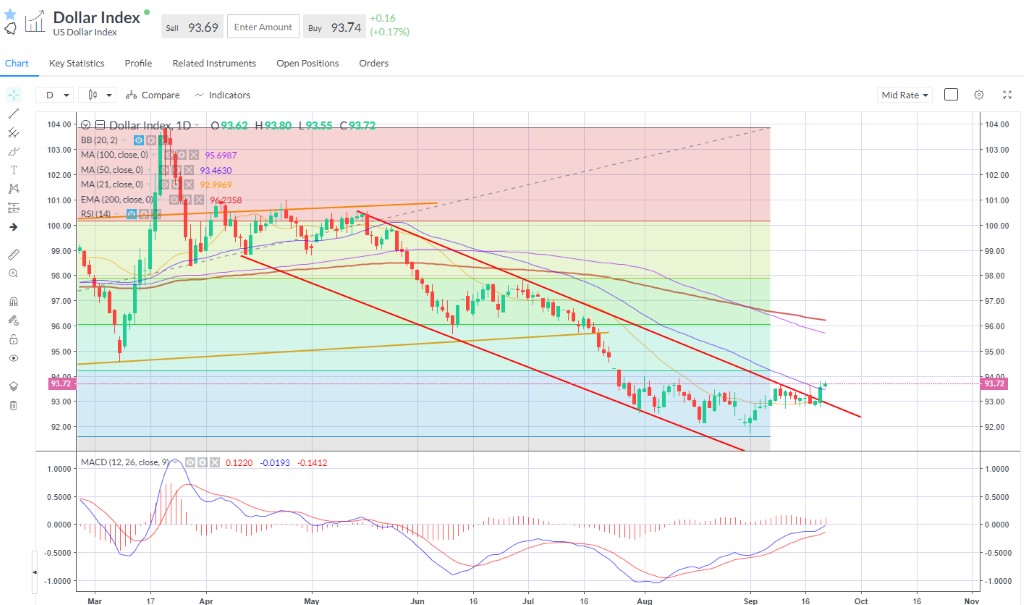This screenshot has width=1024, height=605.
Task: Select the prediction and measurement tool
Action: click(x=13, y=208)
